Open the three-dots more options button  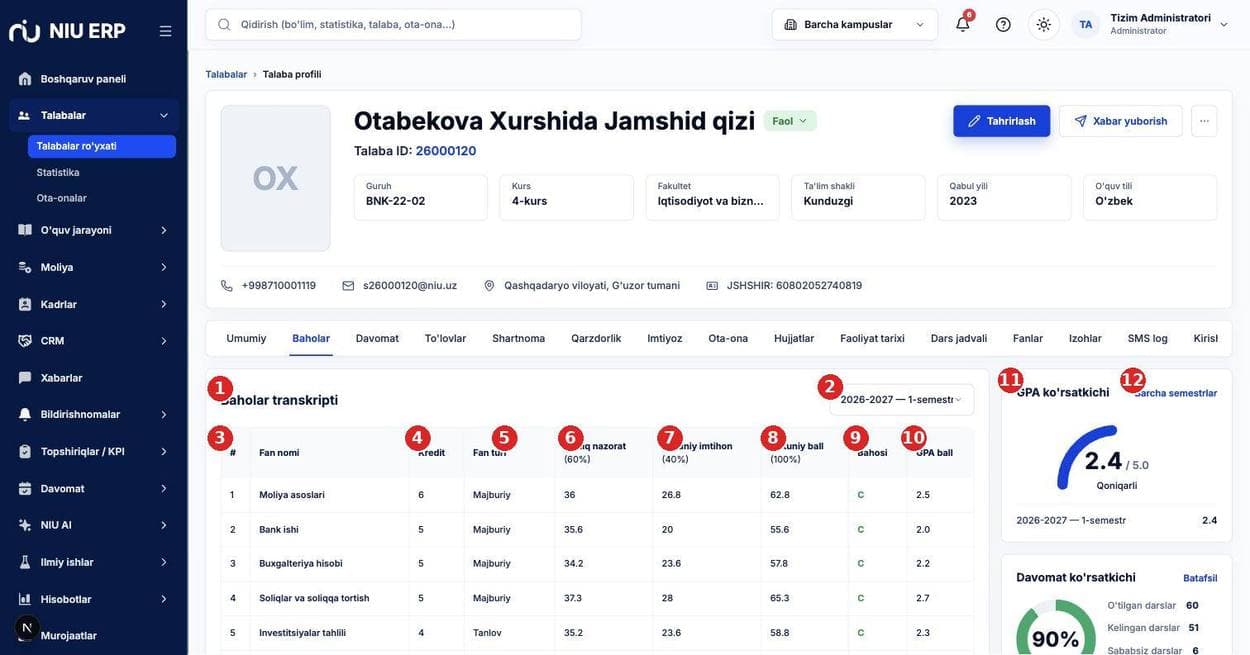tap(1204, 121)
